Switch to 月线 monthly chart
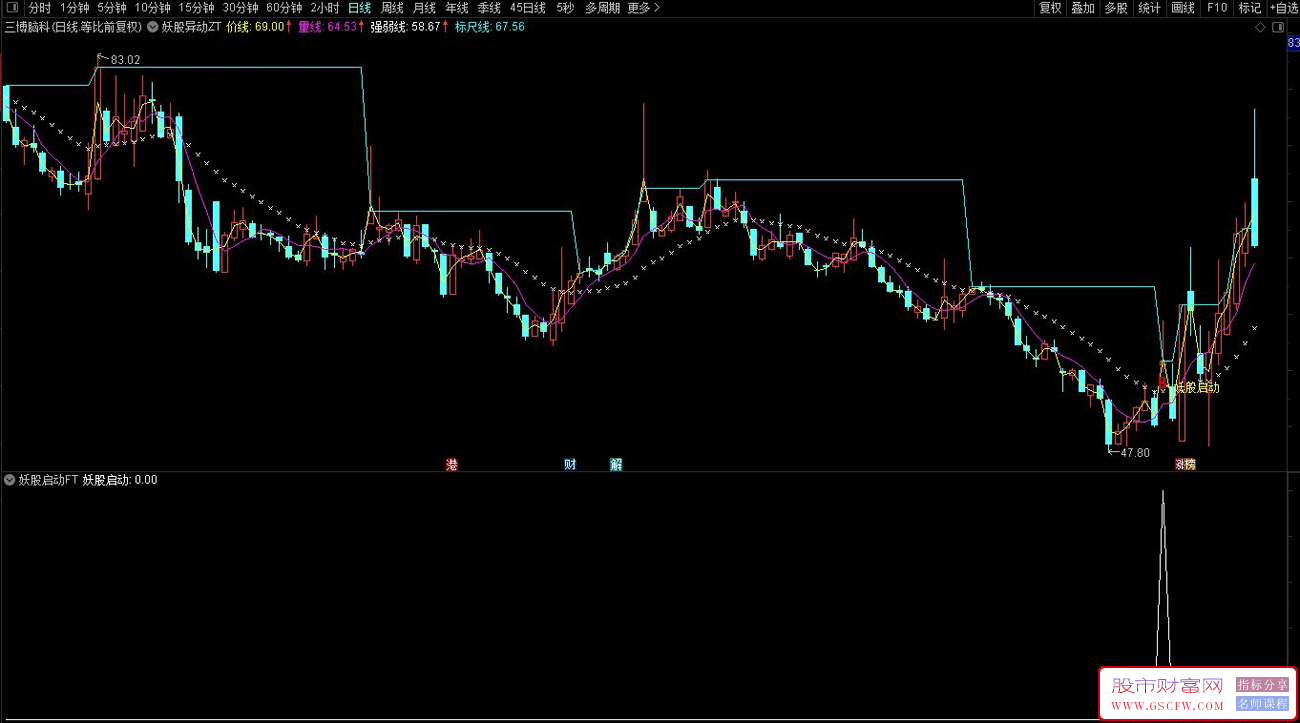1300x723 pixels. (424, 8)
